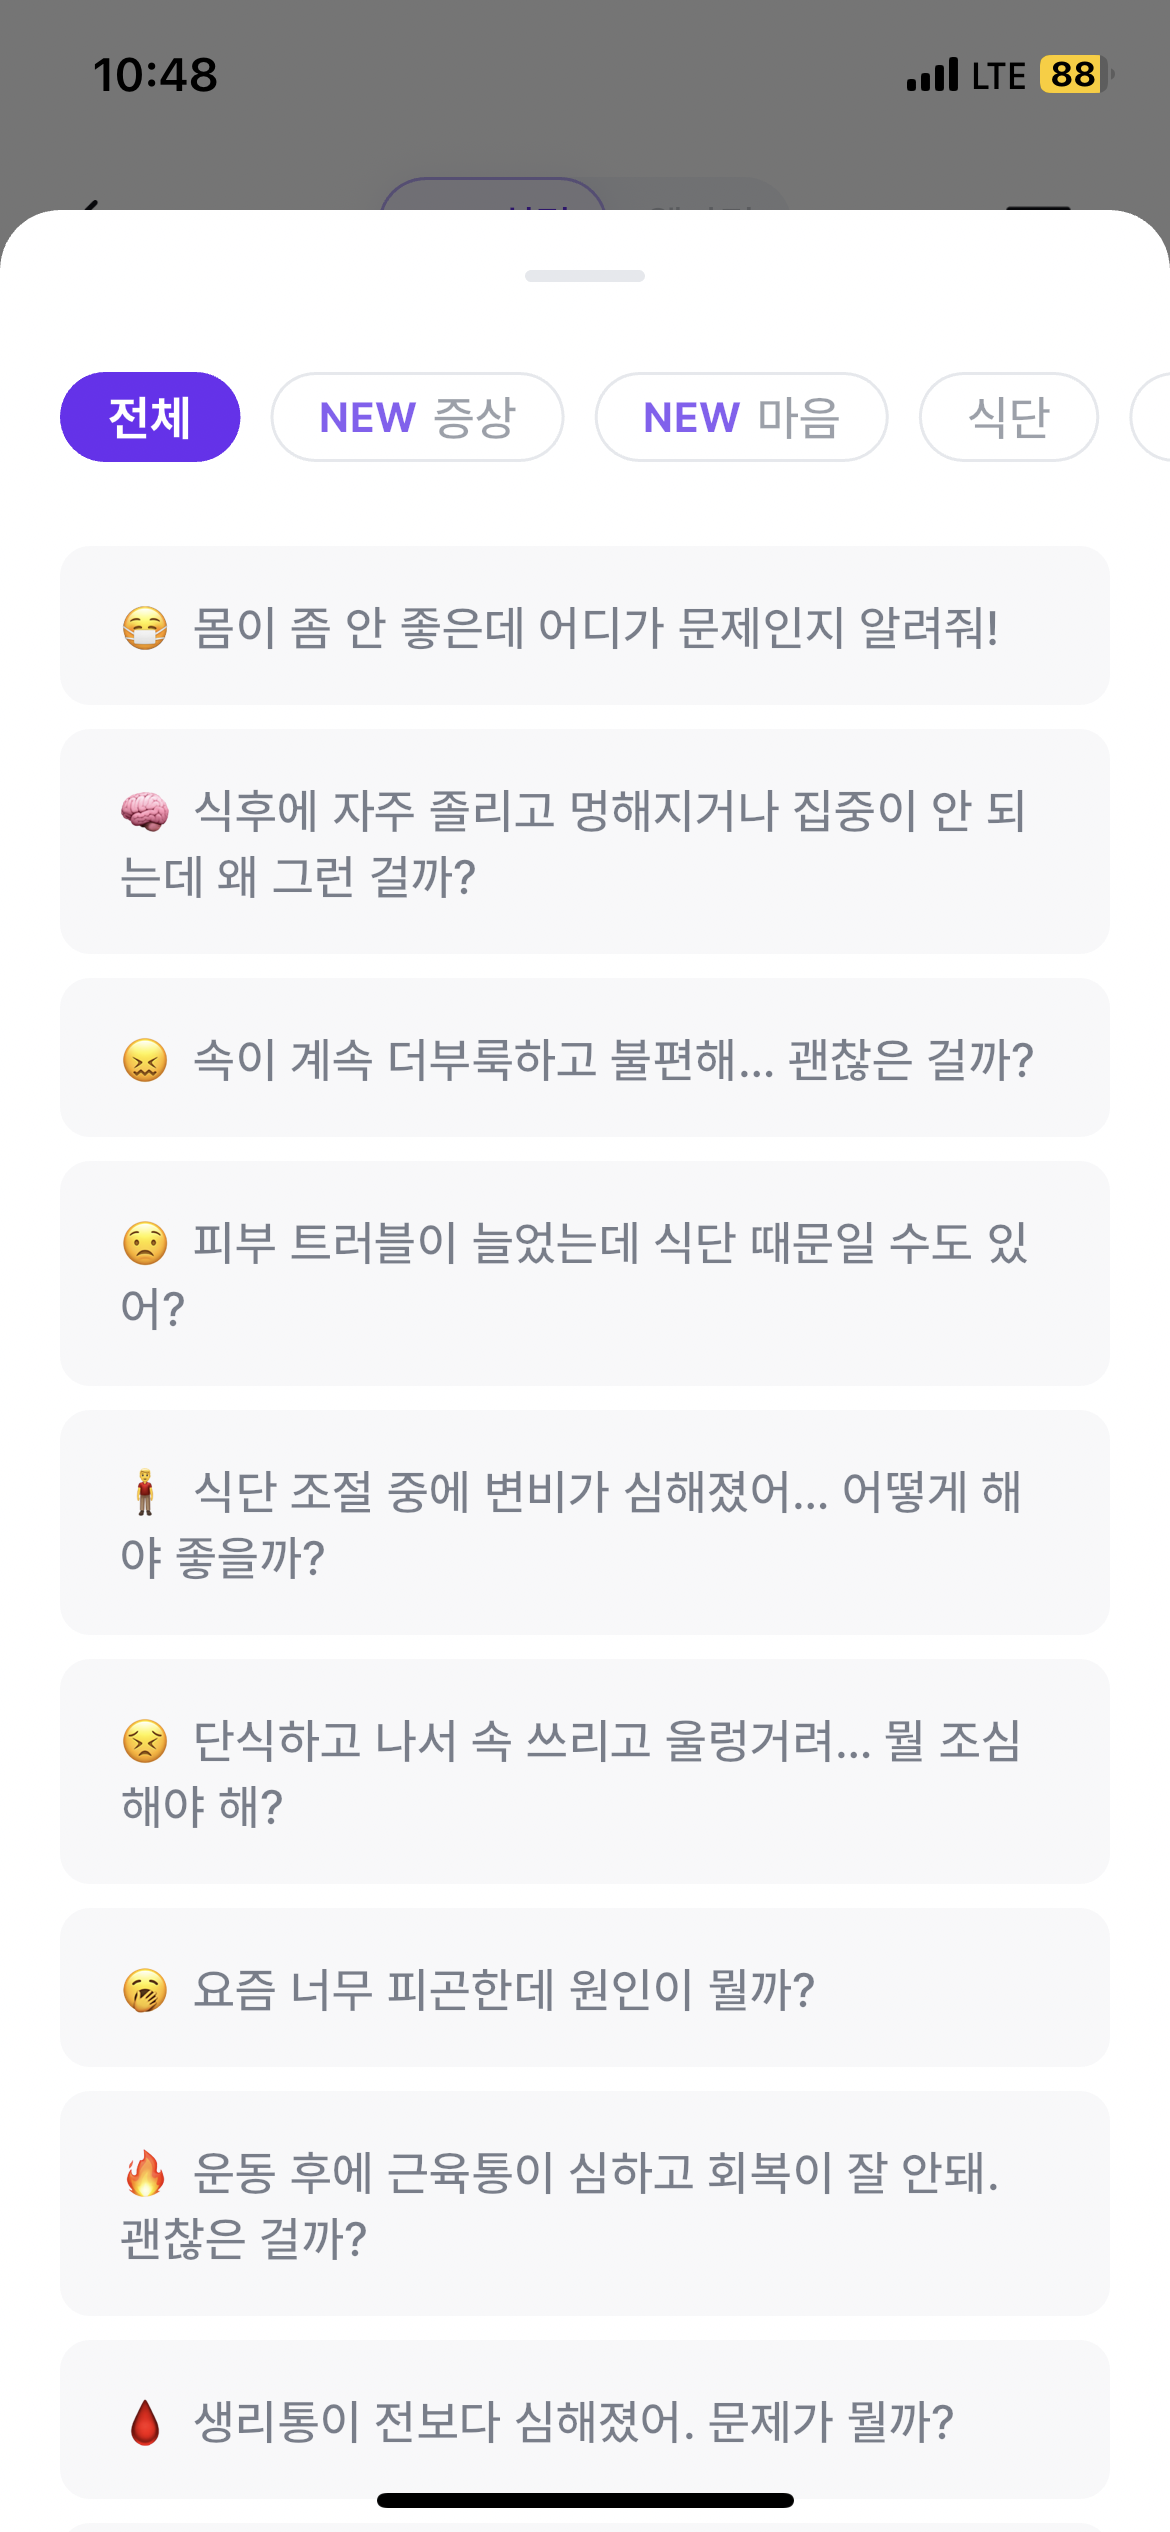Screen dimensions: 1170x2532
Task: Tap the fire emoji icon
Action: (x=145, y=2172)
